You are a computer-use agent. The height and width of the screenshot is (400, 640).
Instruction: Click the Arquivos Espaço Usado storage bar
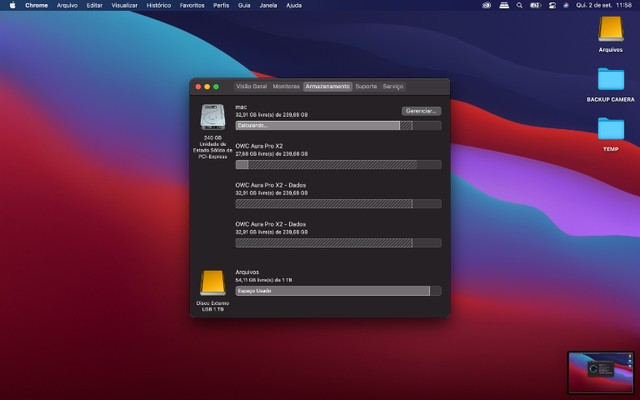pyautogui.click(x=338, y=291)
